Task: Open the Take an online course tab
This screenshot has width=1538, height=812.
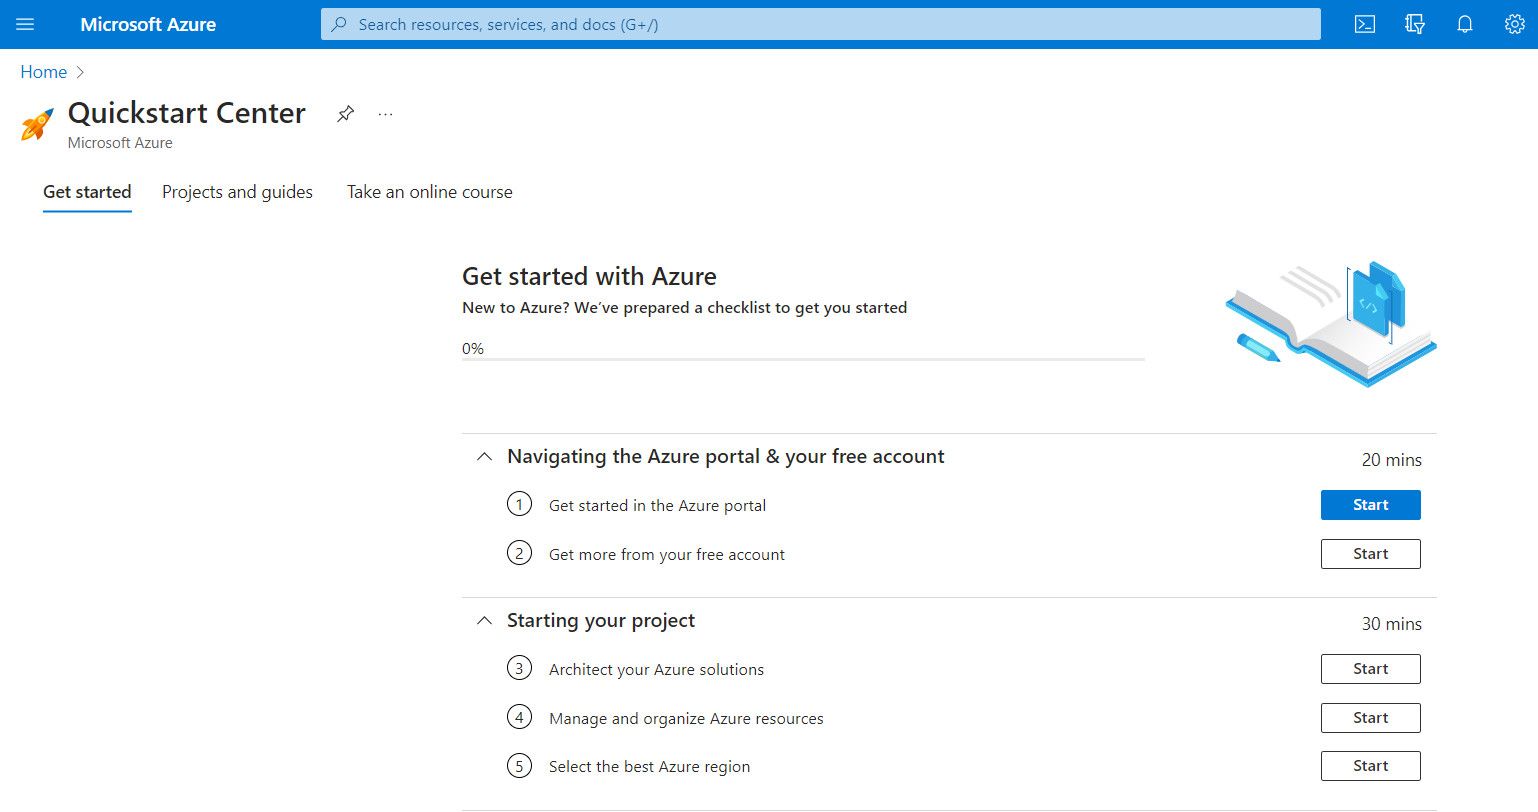Action: (x=429, y=192)
